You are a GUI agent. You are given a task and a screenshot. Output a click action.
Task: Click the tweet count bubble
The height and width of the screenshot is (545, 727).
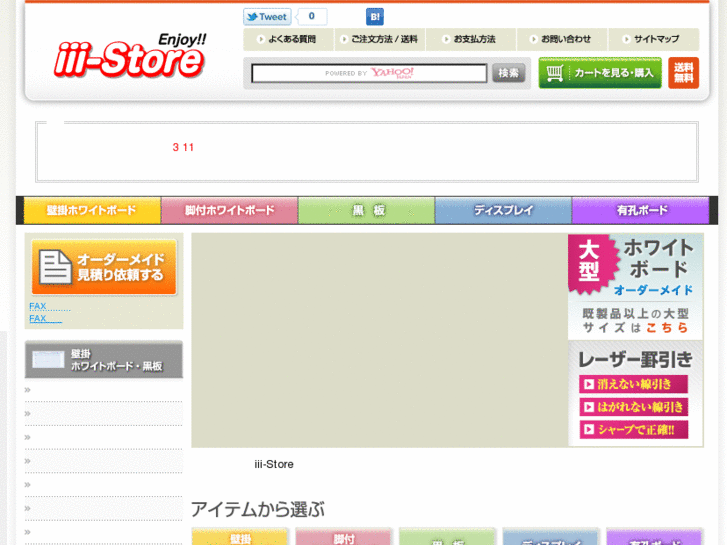coord(312,17)
